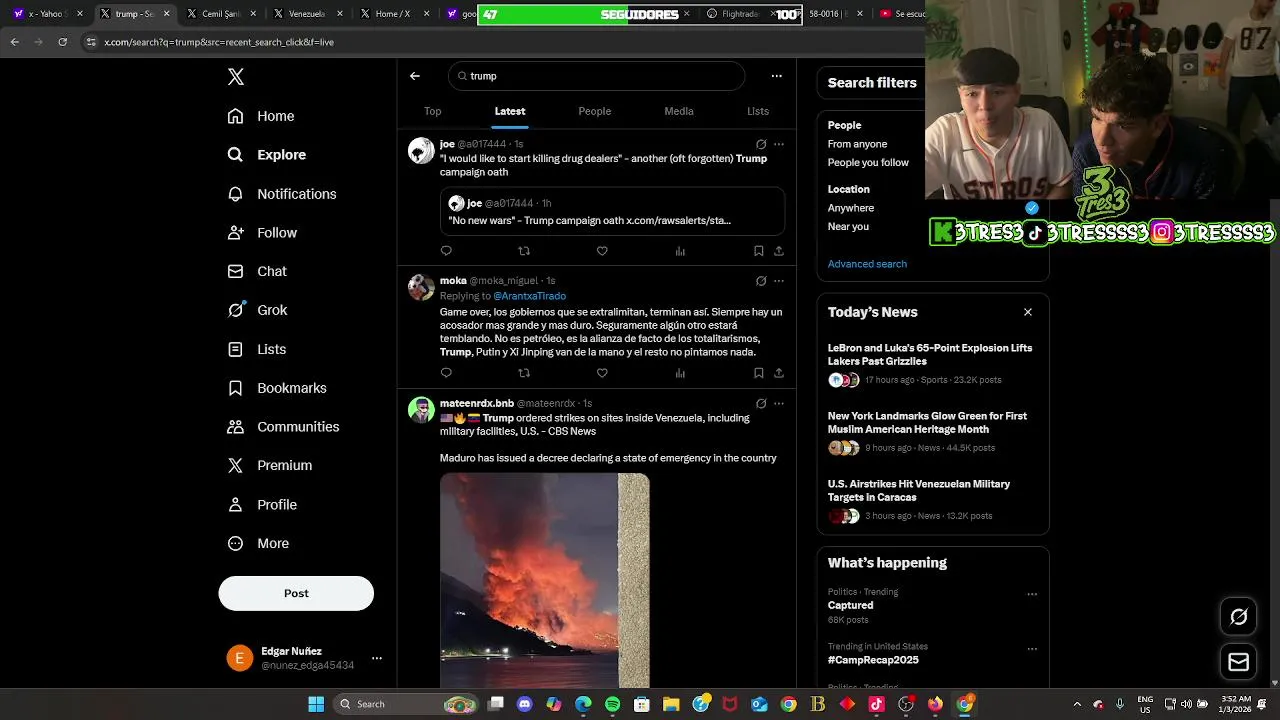Open LeBron and Luka's 65-Point news story
This screenshot has height=720, width=1280.
[x=933, y=366]
